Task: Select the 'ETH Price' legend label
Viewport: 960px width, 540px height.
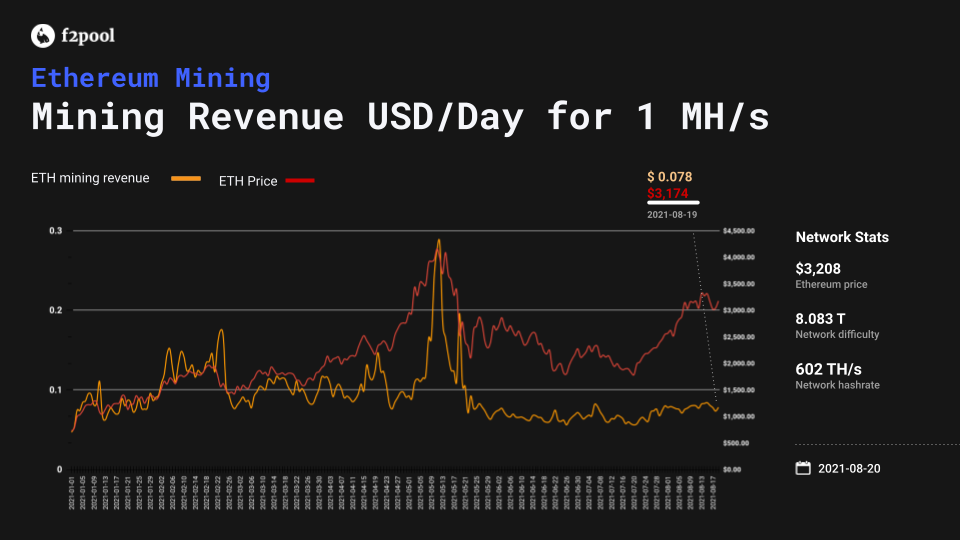Action: click(248, 181)
